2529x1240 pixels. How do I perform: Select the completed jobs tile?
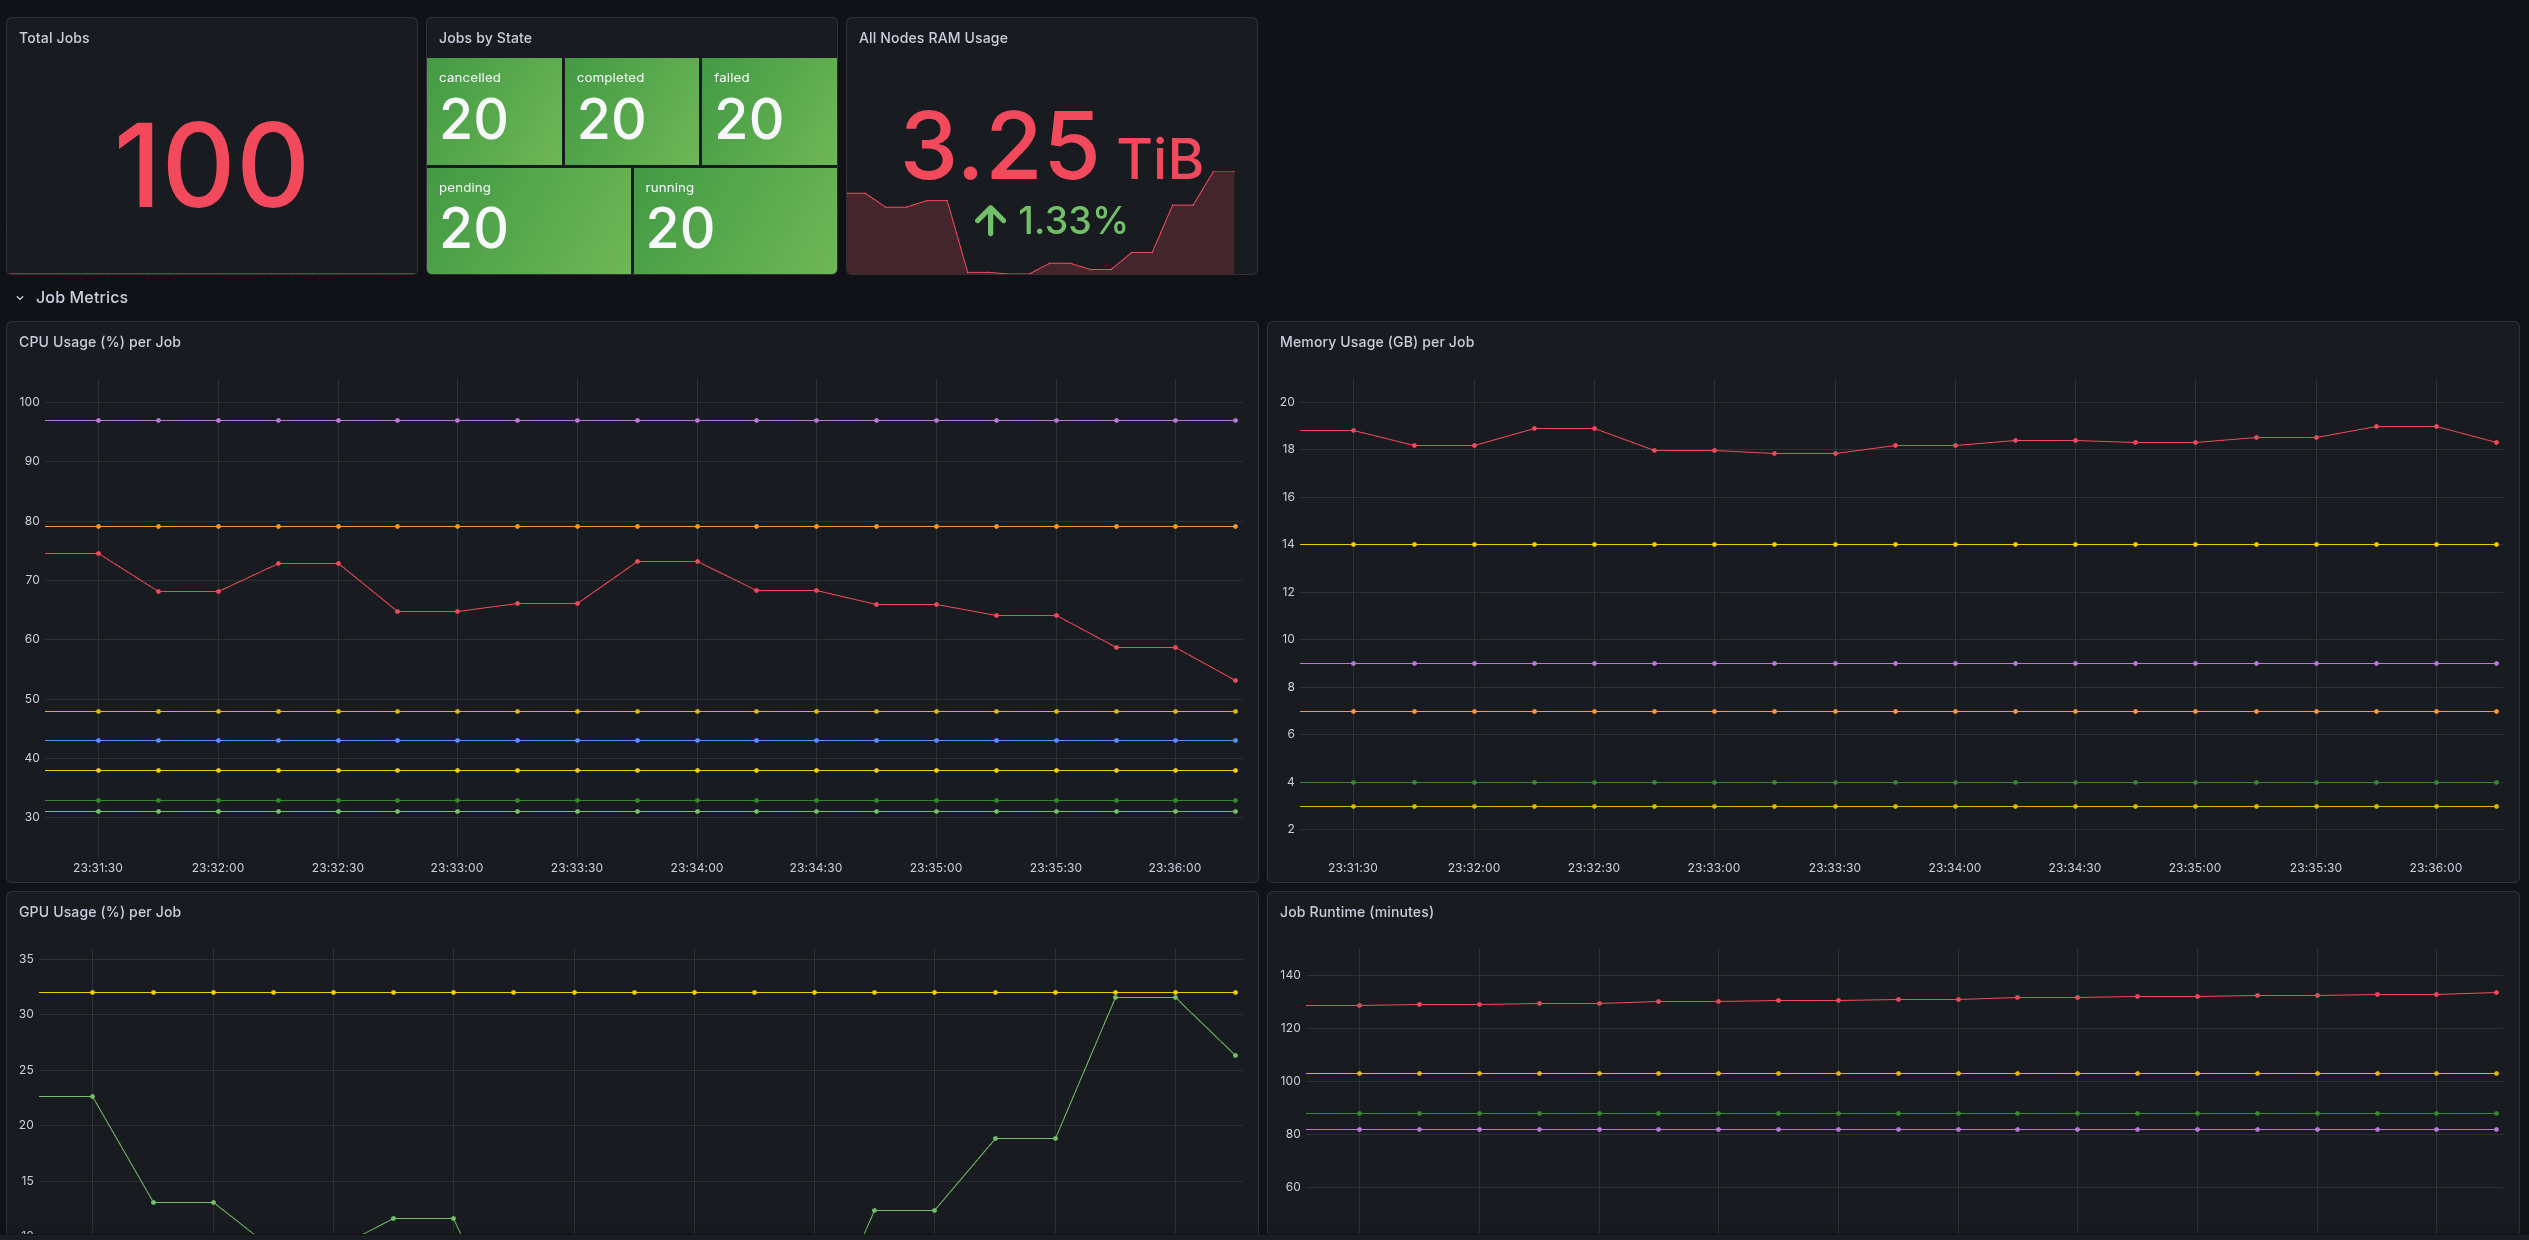(631, 110)
